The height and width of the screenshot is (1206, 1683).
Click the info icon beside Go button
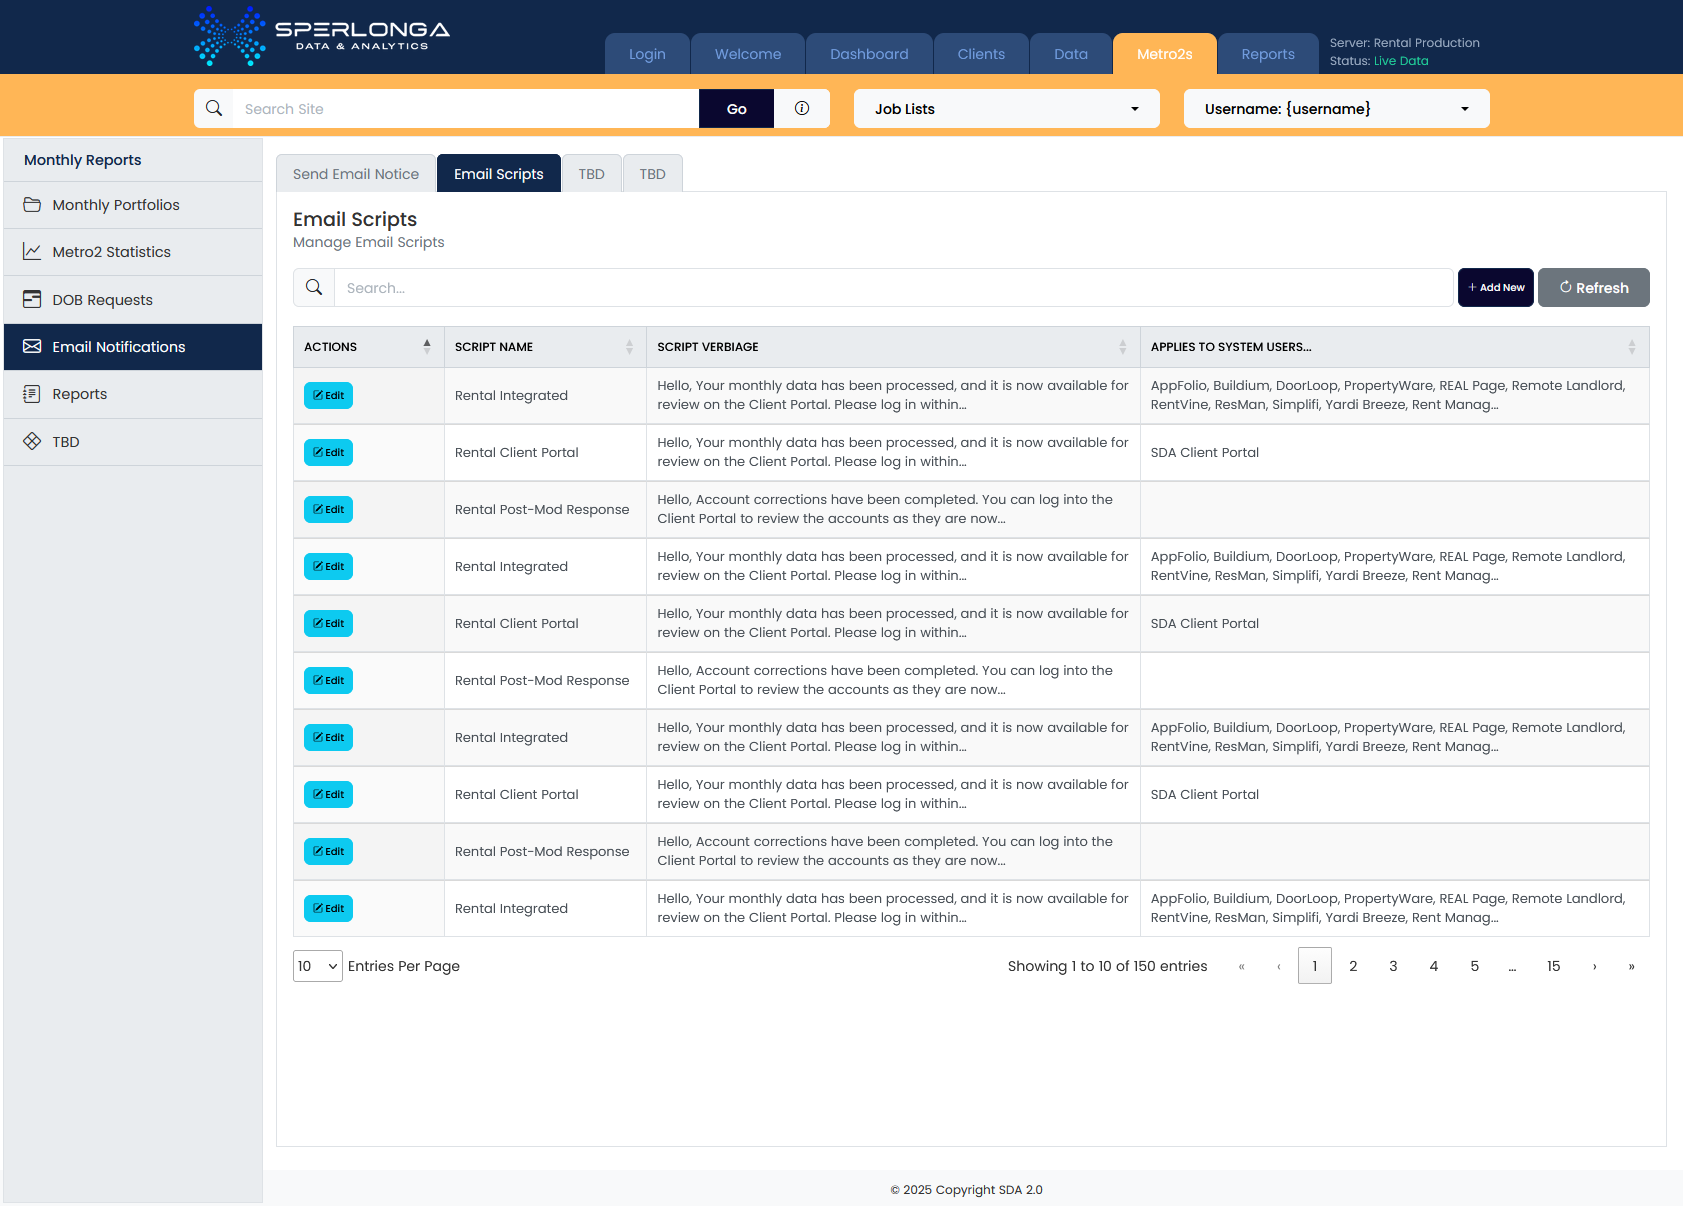pos(802,109)
